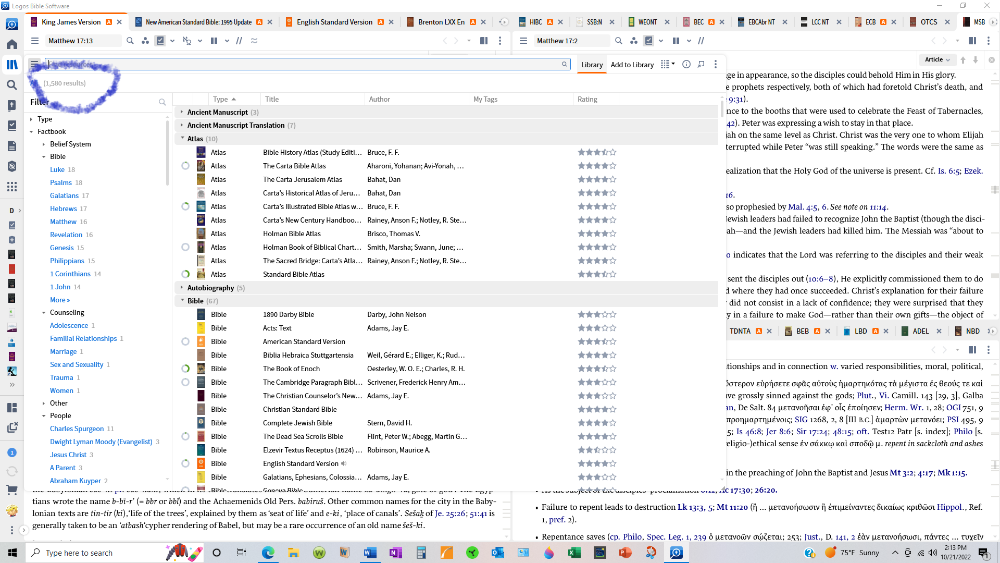Collapse the Bible (67) group

[182, 301]
